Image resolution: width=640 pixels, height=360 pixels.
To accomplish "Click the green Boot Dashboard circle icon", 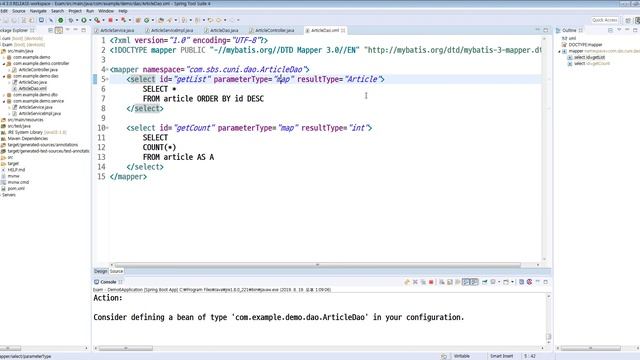I will click(60, 20).
